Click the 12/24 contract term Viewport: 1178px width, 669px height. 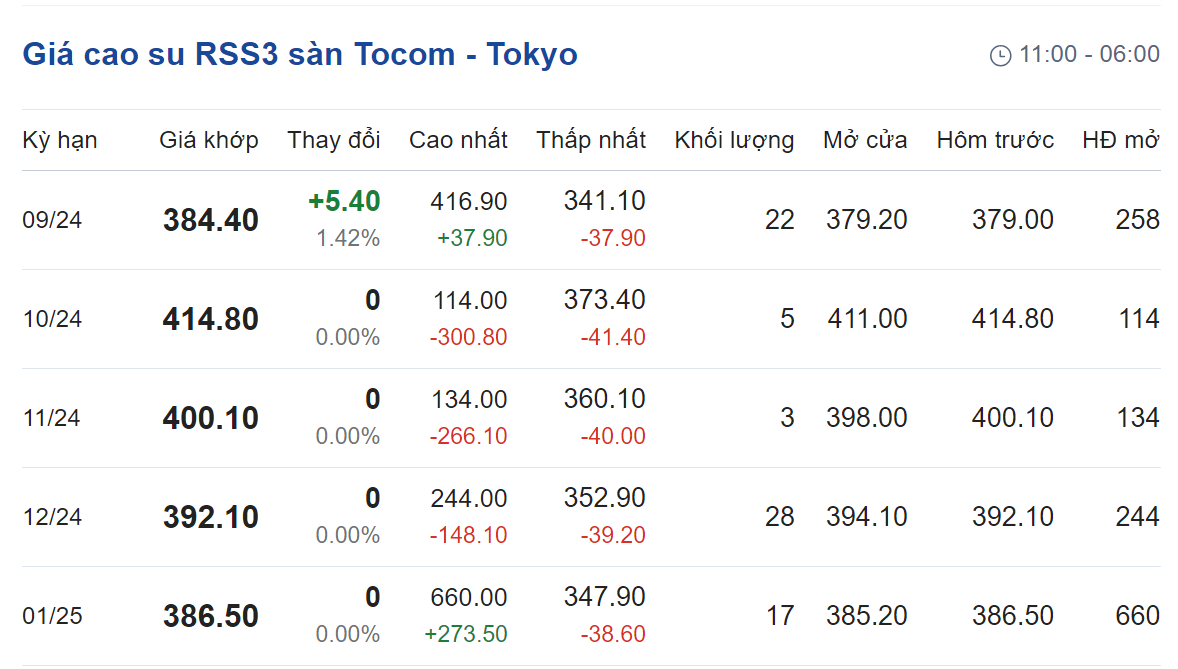point(52,517)
